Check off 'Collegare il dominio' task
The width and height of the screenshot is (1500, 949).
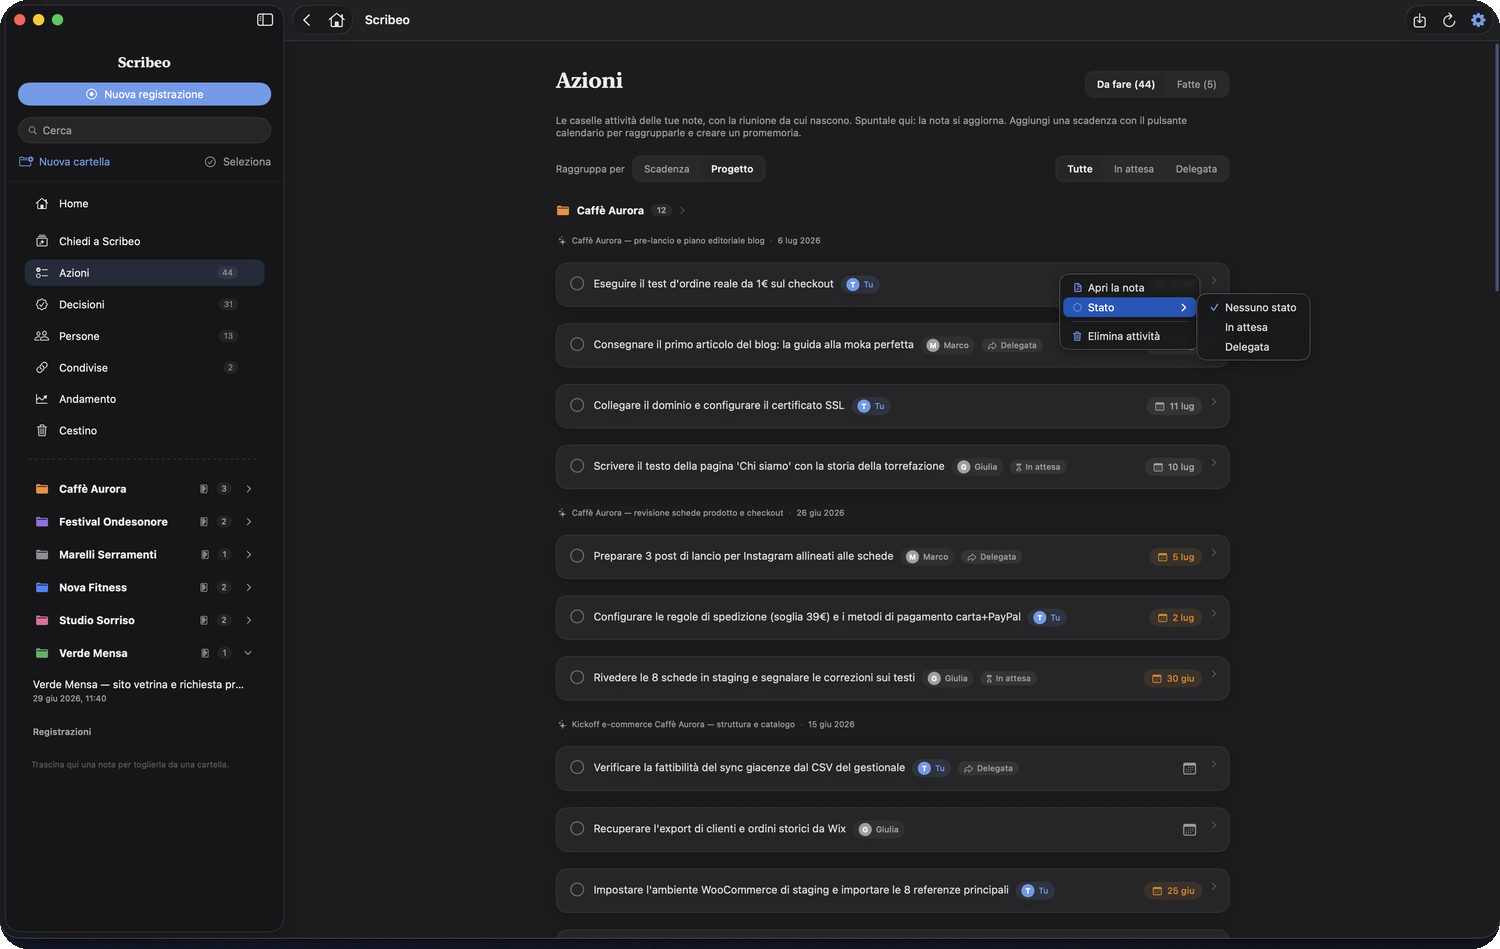click(577, 405)
